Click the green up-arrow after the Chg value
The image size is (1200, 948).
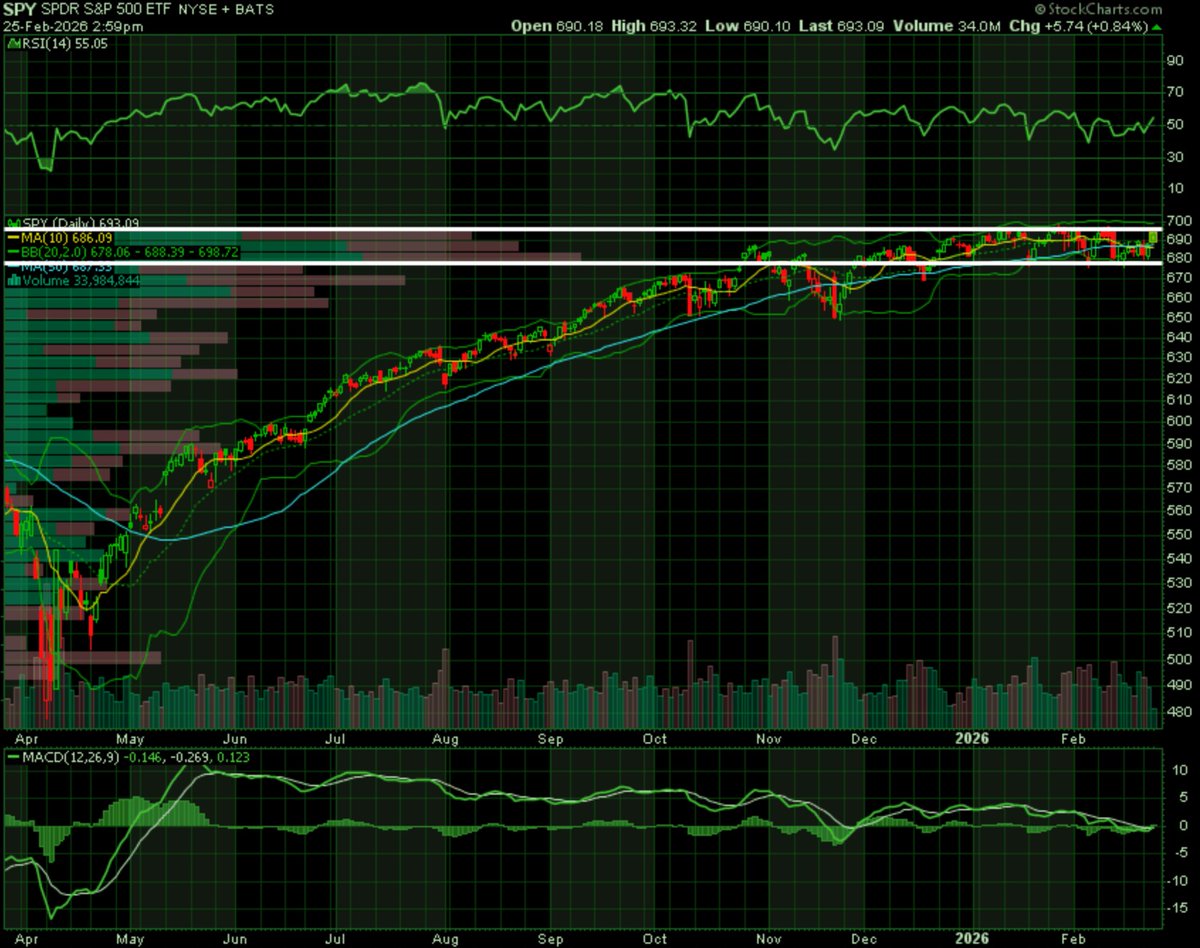coord(1157,27)
